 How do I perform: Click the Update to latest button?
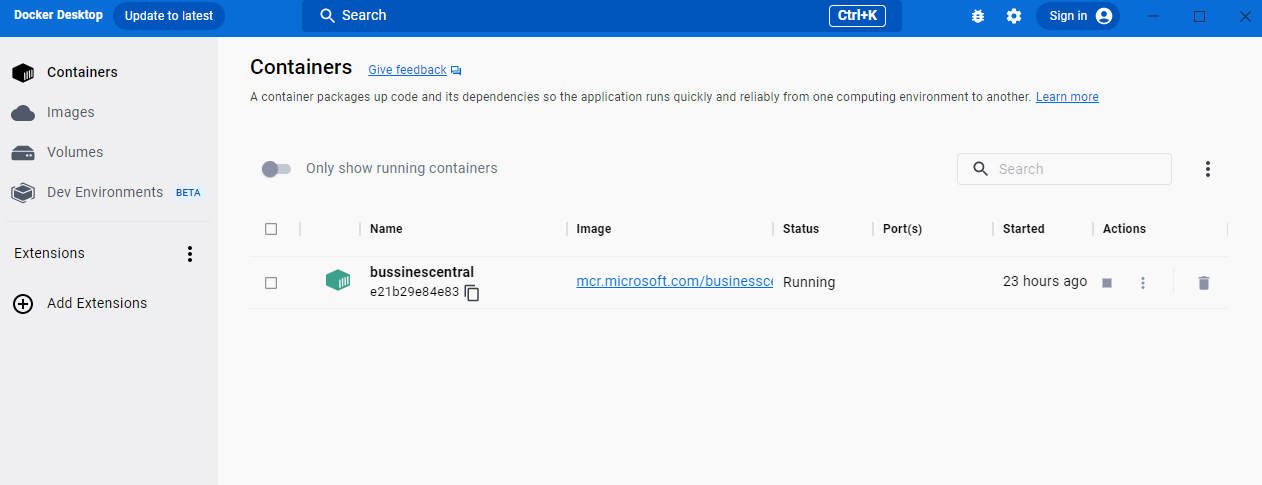coord(169,16)
